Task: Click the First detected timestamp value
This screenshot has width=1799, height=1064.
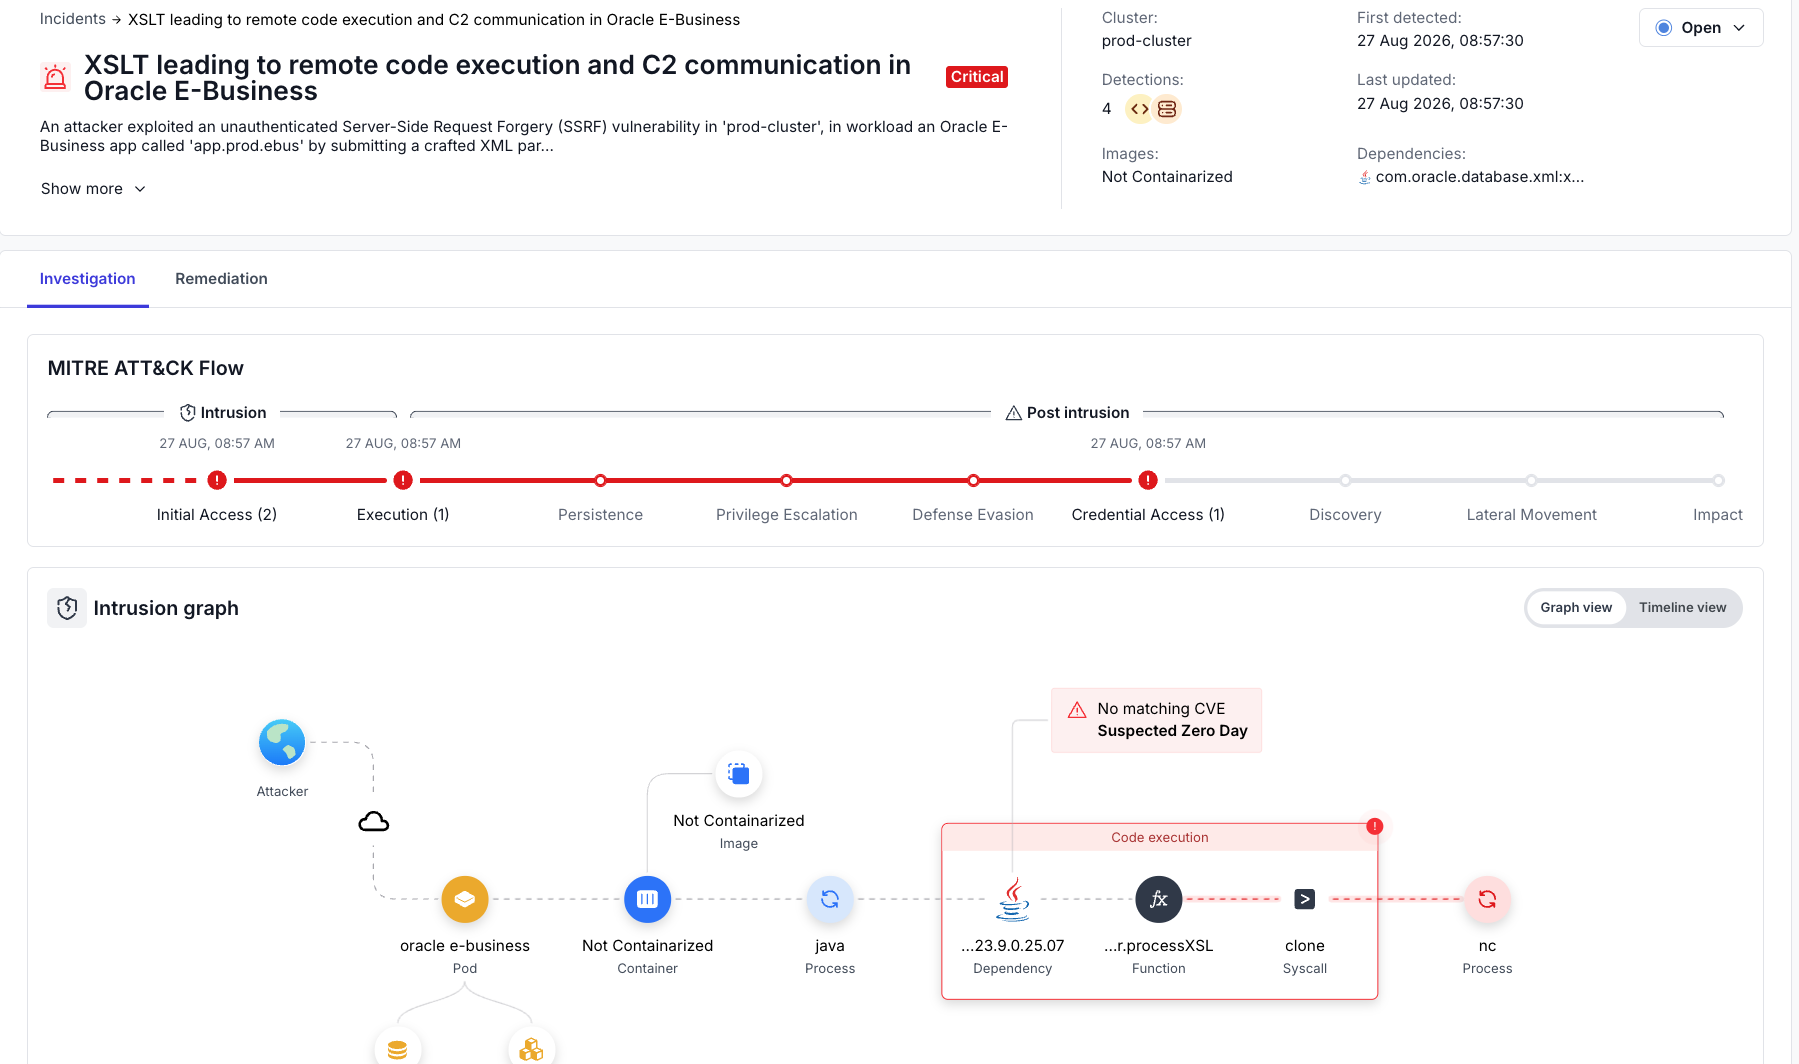Action: click(1440, 41)
